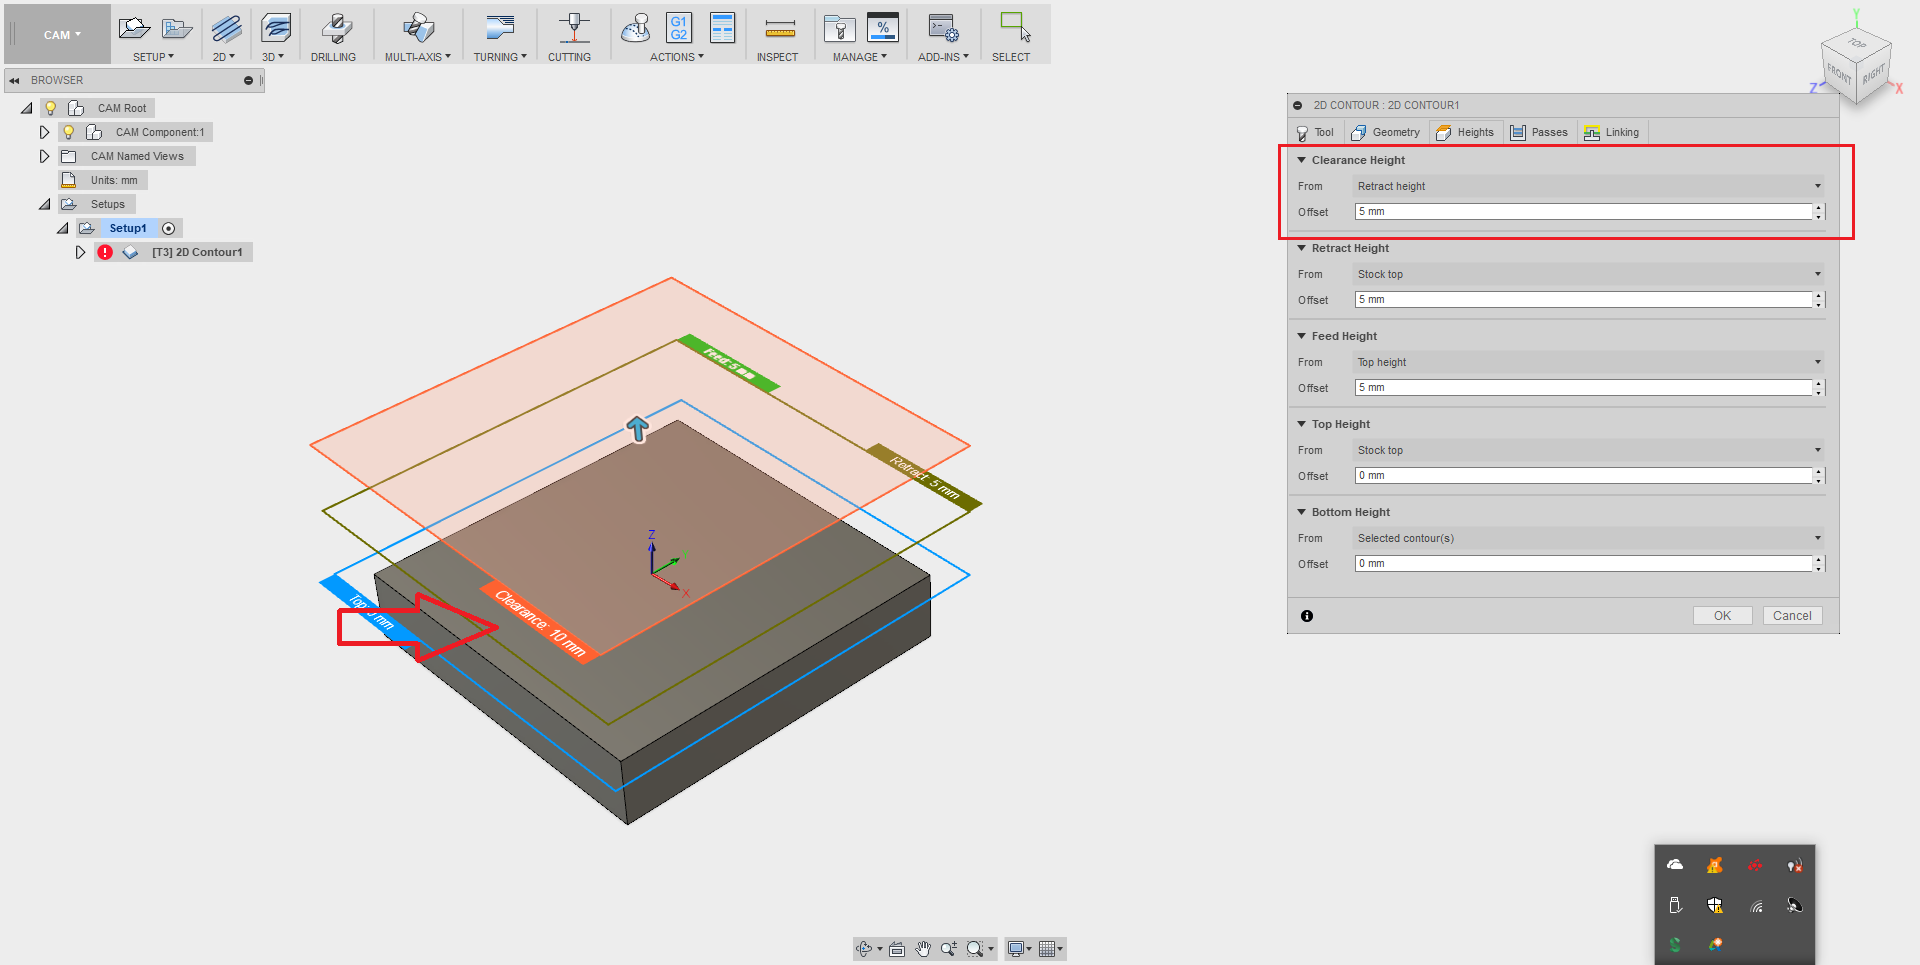Collapse the Retract Height section
The image size is (1920, 965).
pyautogui.click(x=1301, y=248)
